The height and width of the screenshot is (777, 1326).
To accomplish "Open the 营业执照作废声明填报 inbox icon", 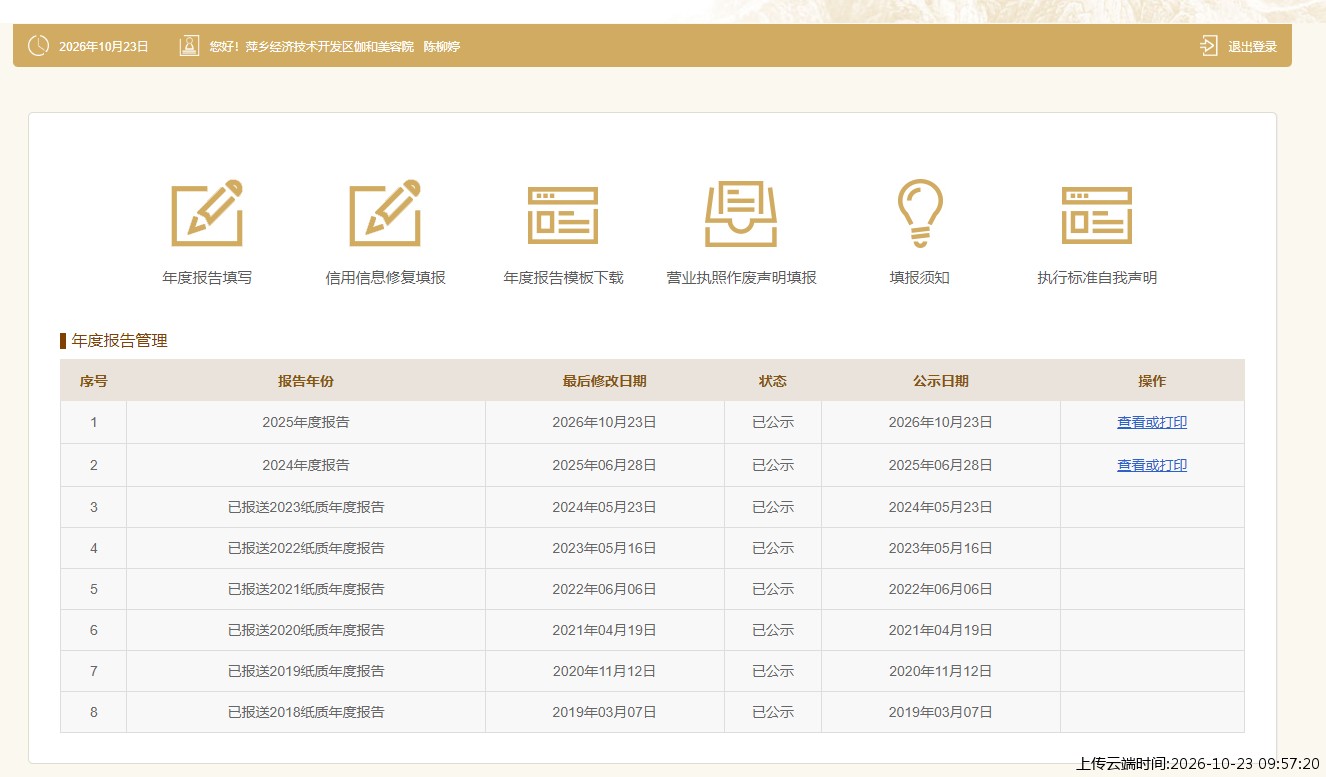I will (x=741, y=214).
